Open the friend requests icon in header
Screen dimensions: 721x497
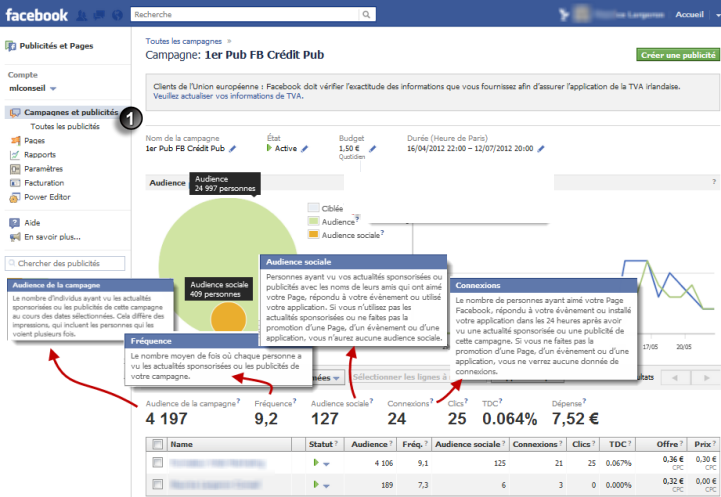(81, 15)
